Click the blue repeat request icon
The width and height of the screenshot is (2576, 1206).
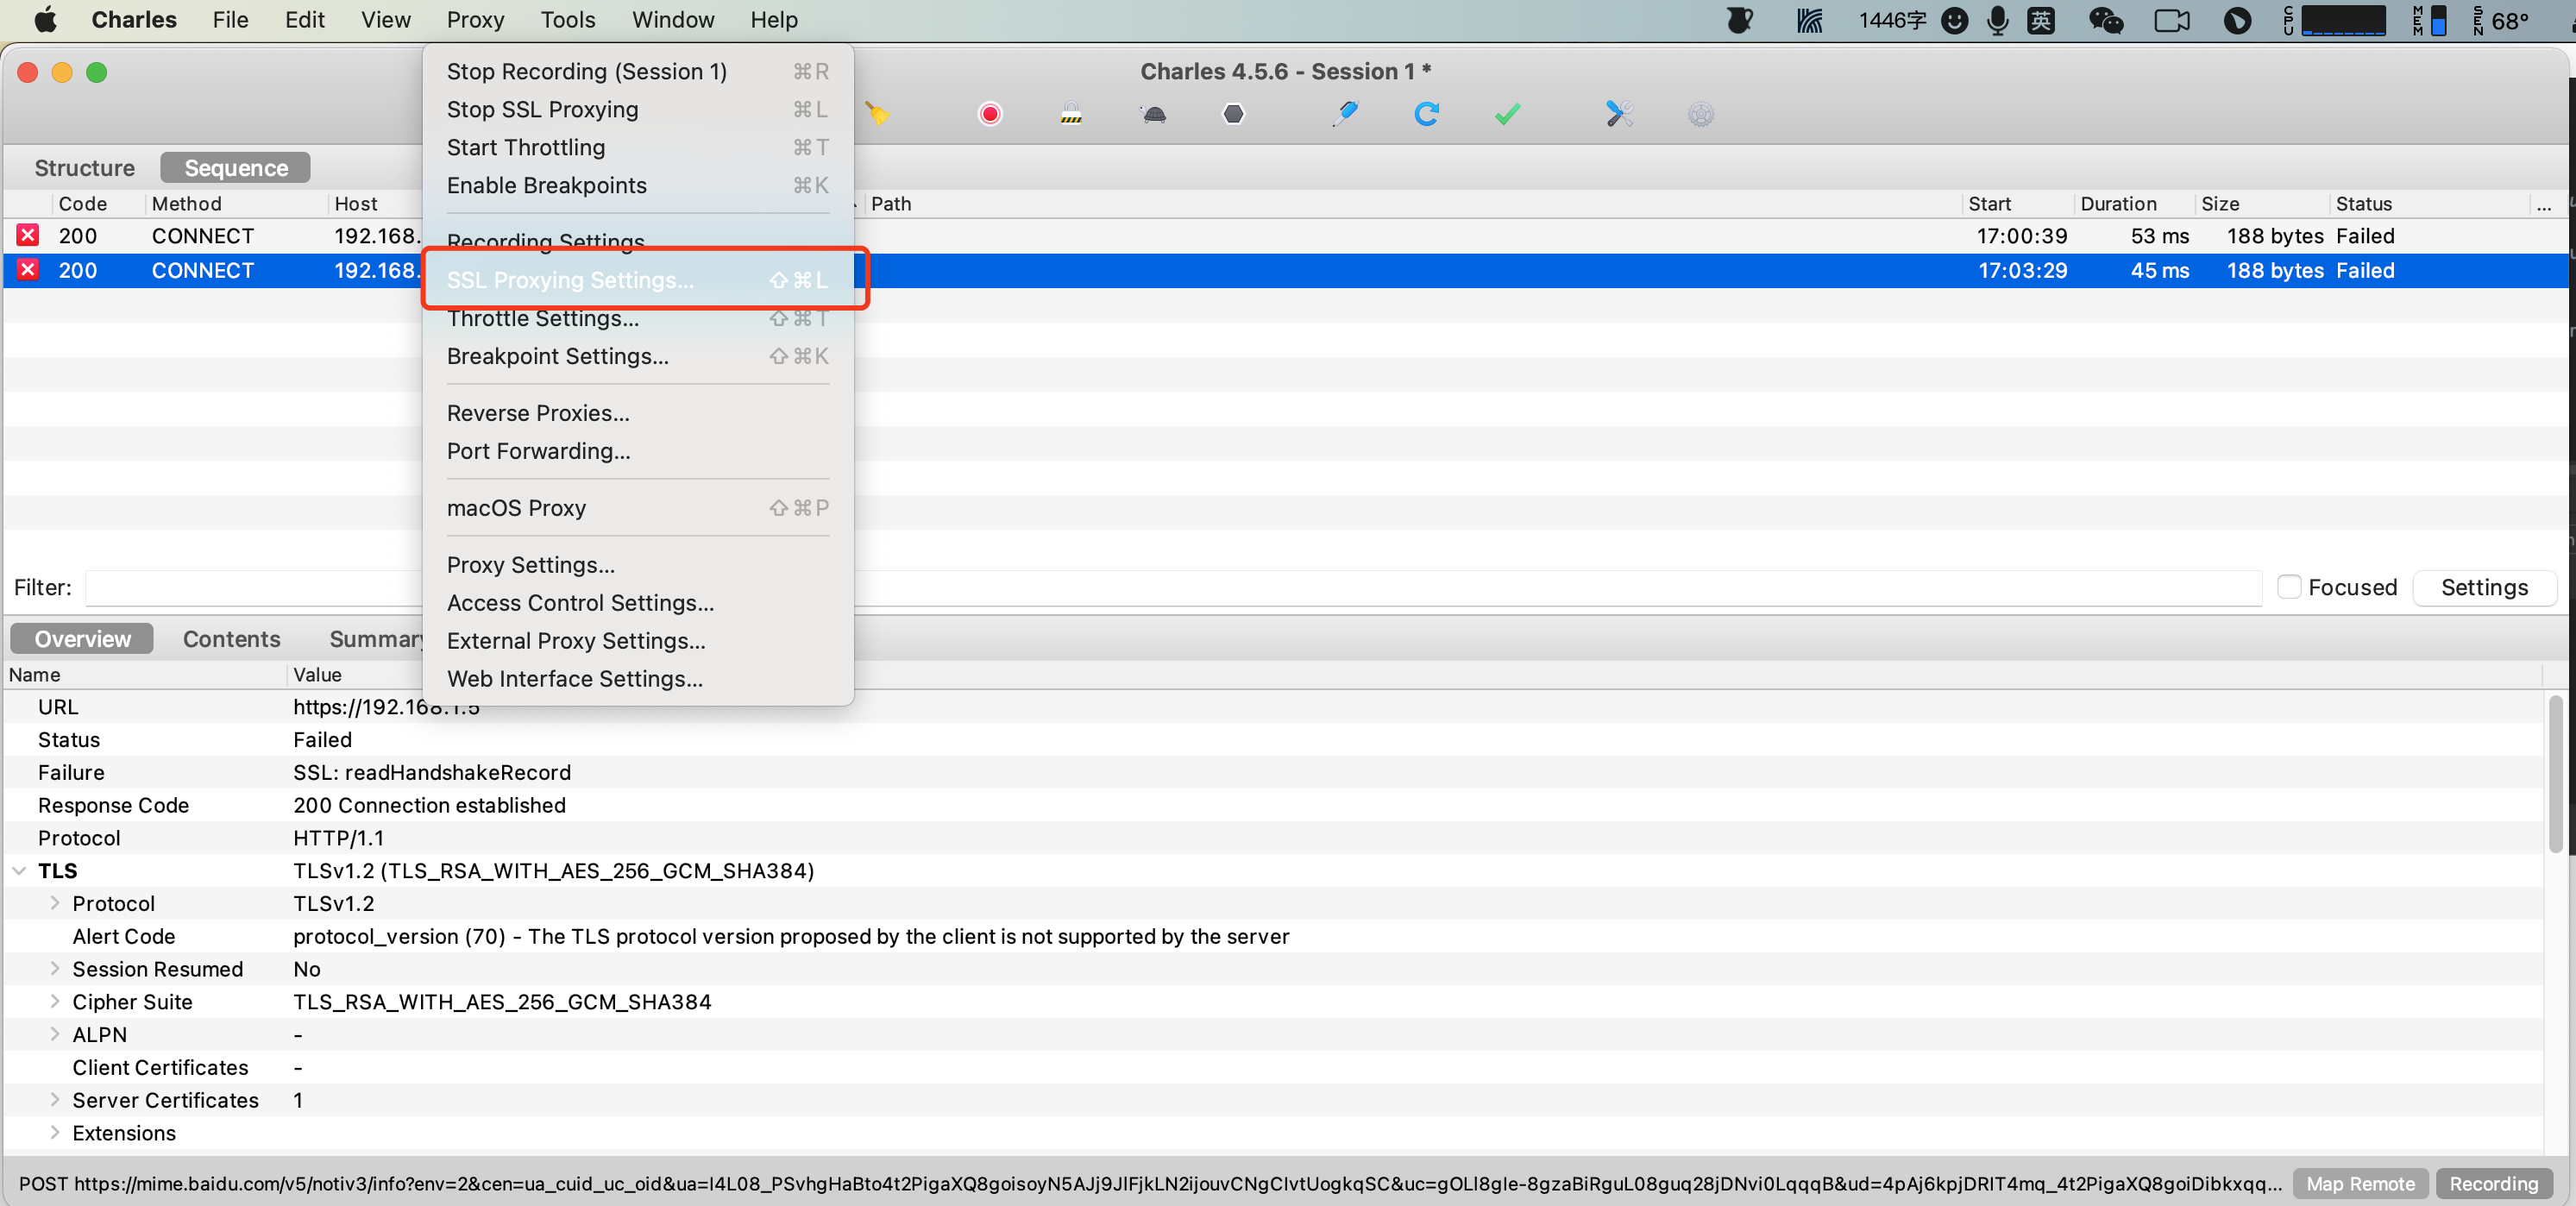(1427, 114)
